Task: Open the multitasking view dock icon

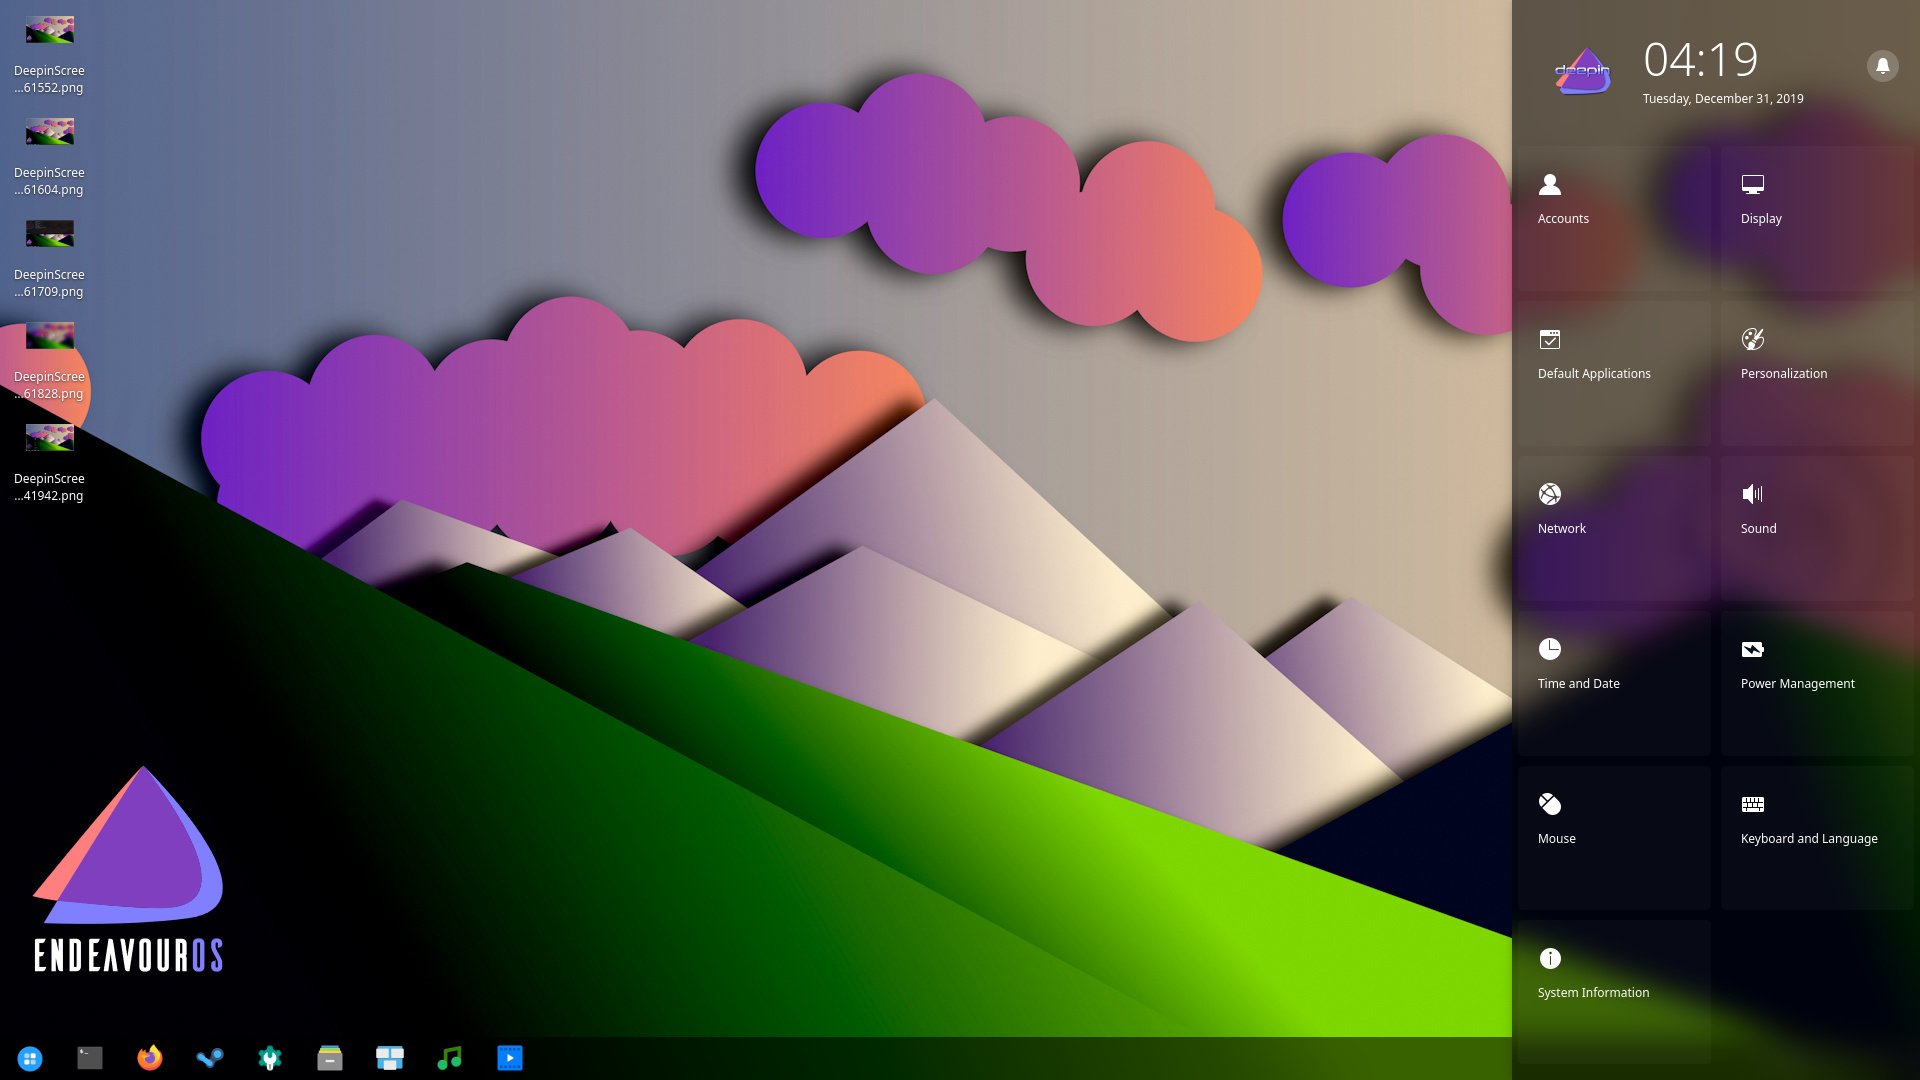Action: point(390,1058)
